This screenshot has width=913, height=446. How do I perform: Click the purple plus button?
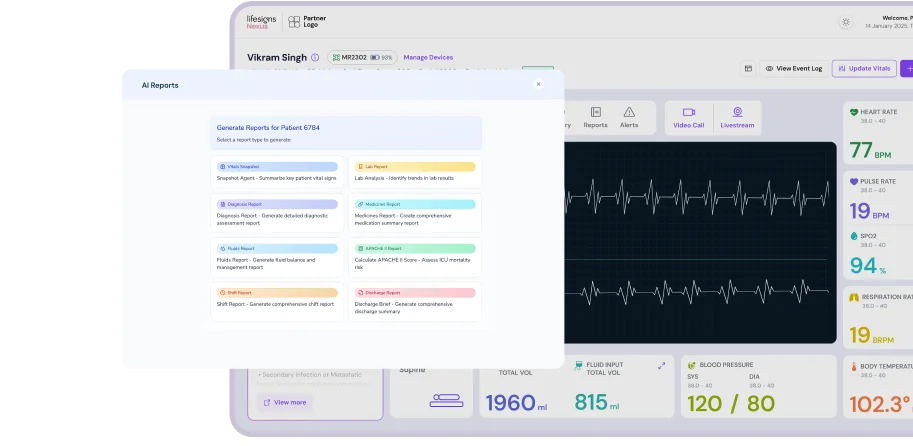pos(907,68)
